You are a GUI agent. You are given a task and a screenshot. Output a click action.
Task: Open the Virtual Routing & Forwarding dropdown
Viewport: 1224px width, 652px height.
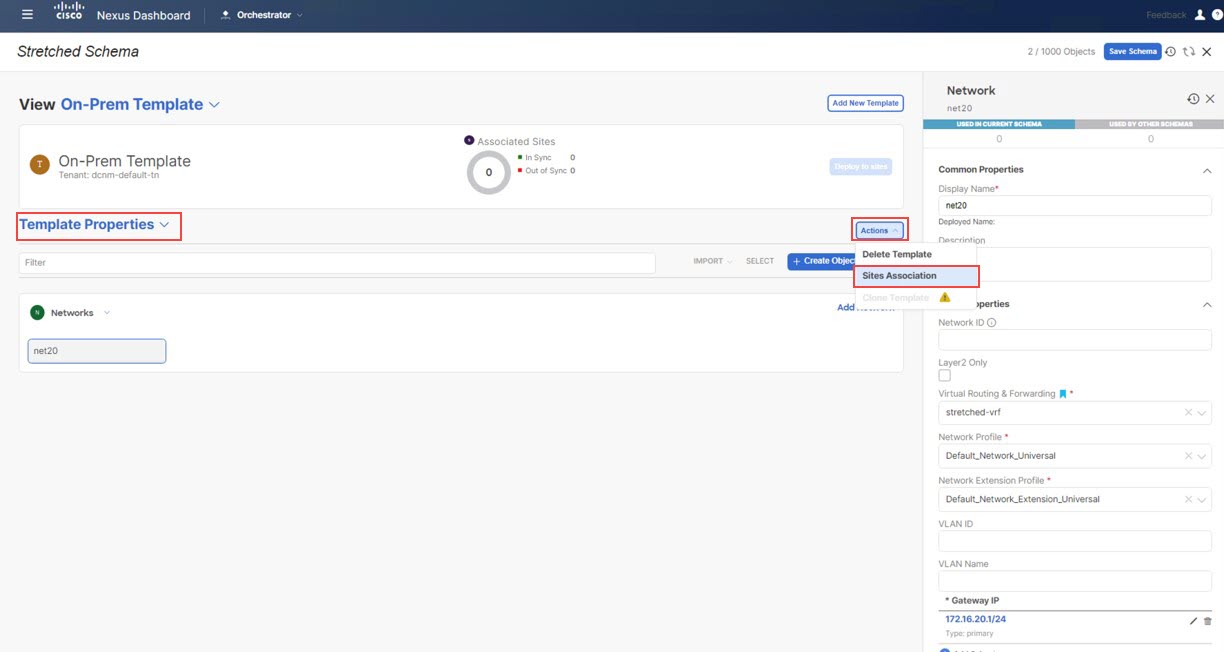1203,412
